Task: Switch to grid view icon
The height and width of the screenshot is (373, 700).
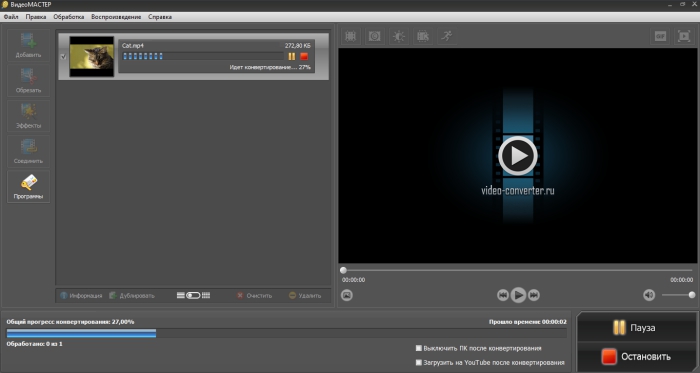Action: tap(206, 295)
